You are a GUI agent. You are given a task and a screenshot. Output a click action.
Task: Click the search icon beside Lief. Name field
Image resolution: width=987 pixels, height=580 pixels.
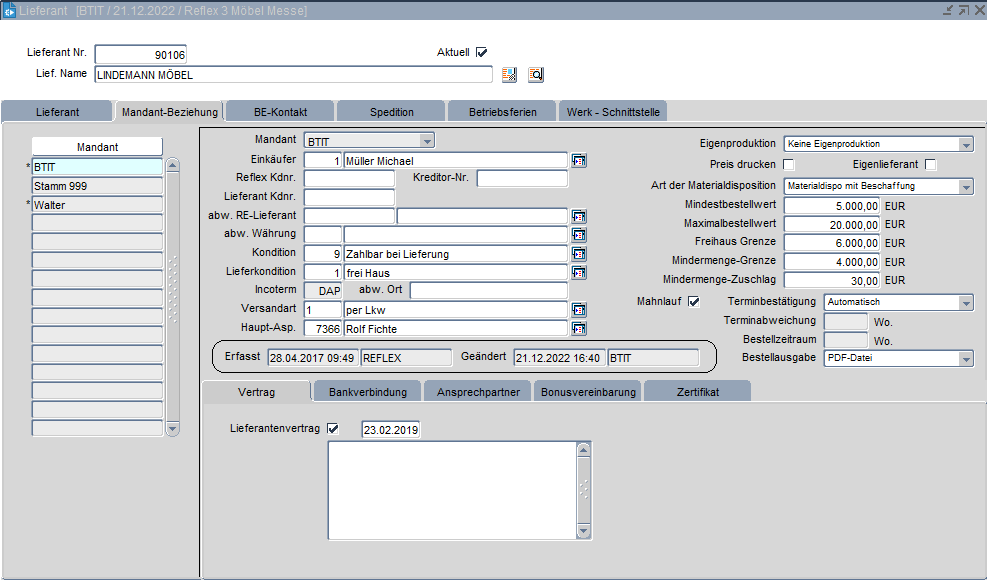point(535,75)
